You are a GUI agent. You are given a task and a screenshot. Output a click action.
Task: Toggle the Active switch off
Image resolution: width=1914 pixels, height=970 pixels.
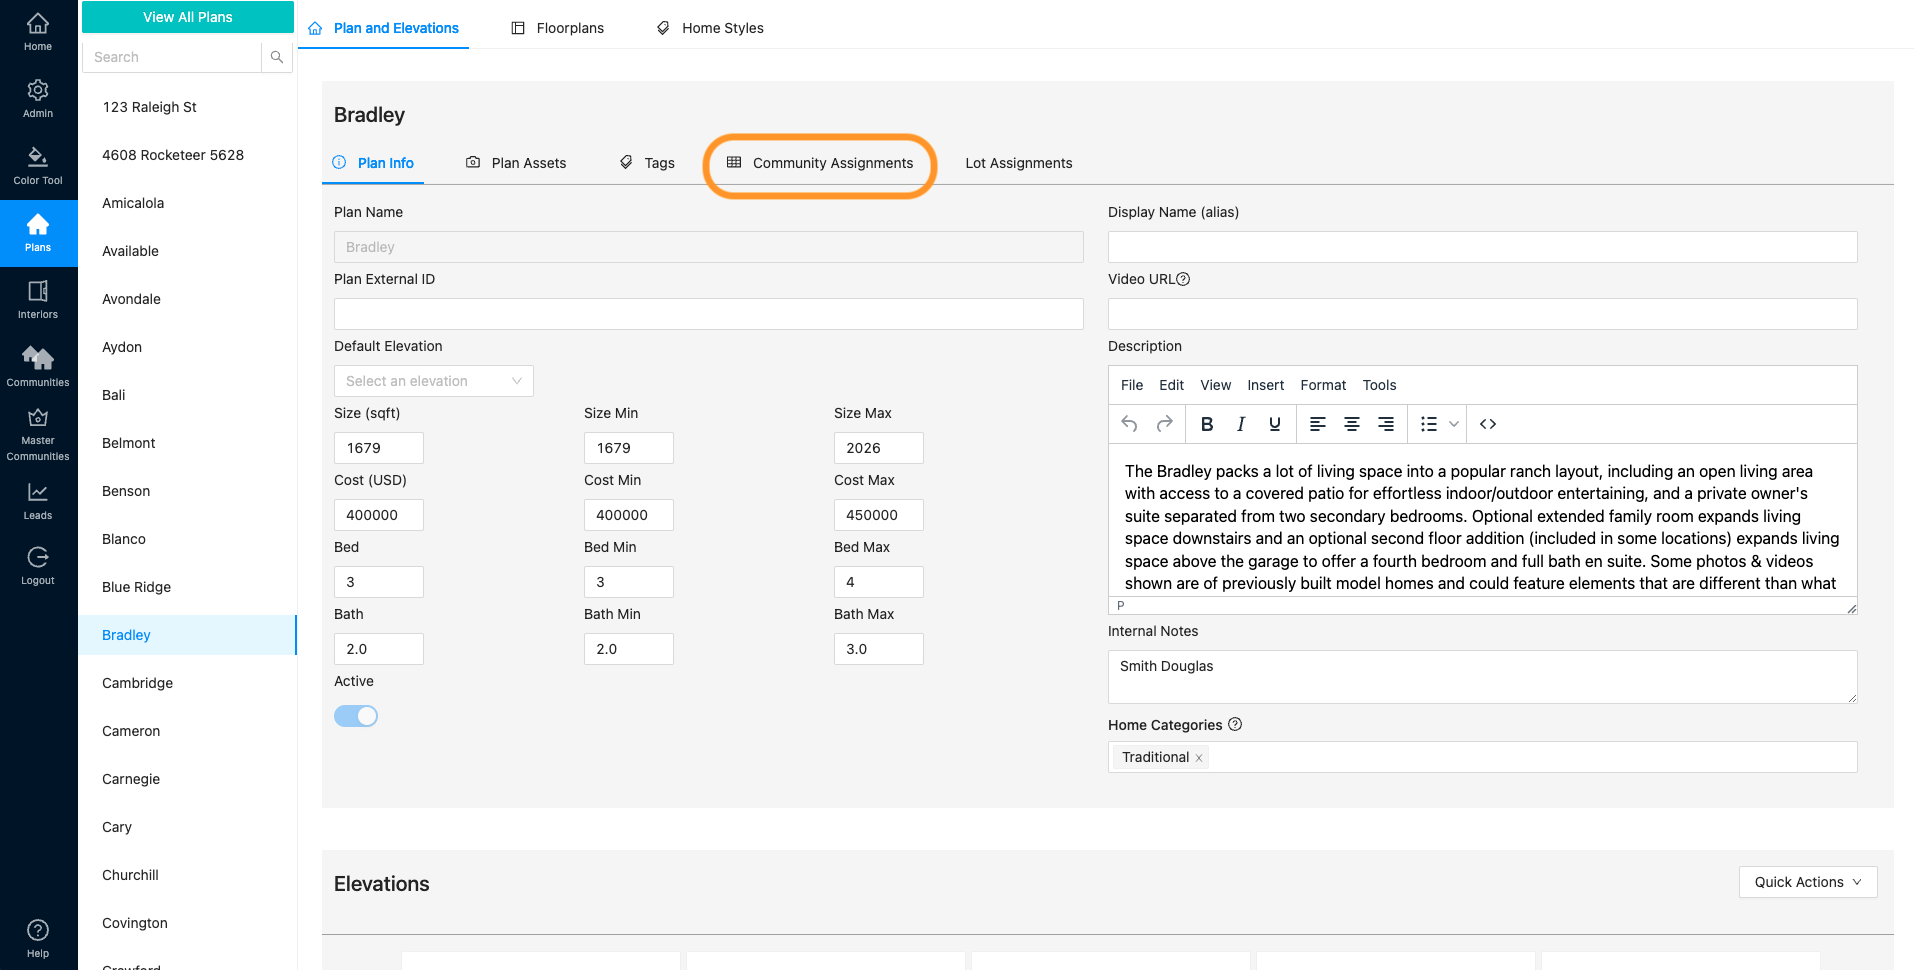click(x=356, y=716)
